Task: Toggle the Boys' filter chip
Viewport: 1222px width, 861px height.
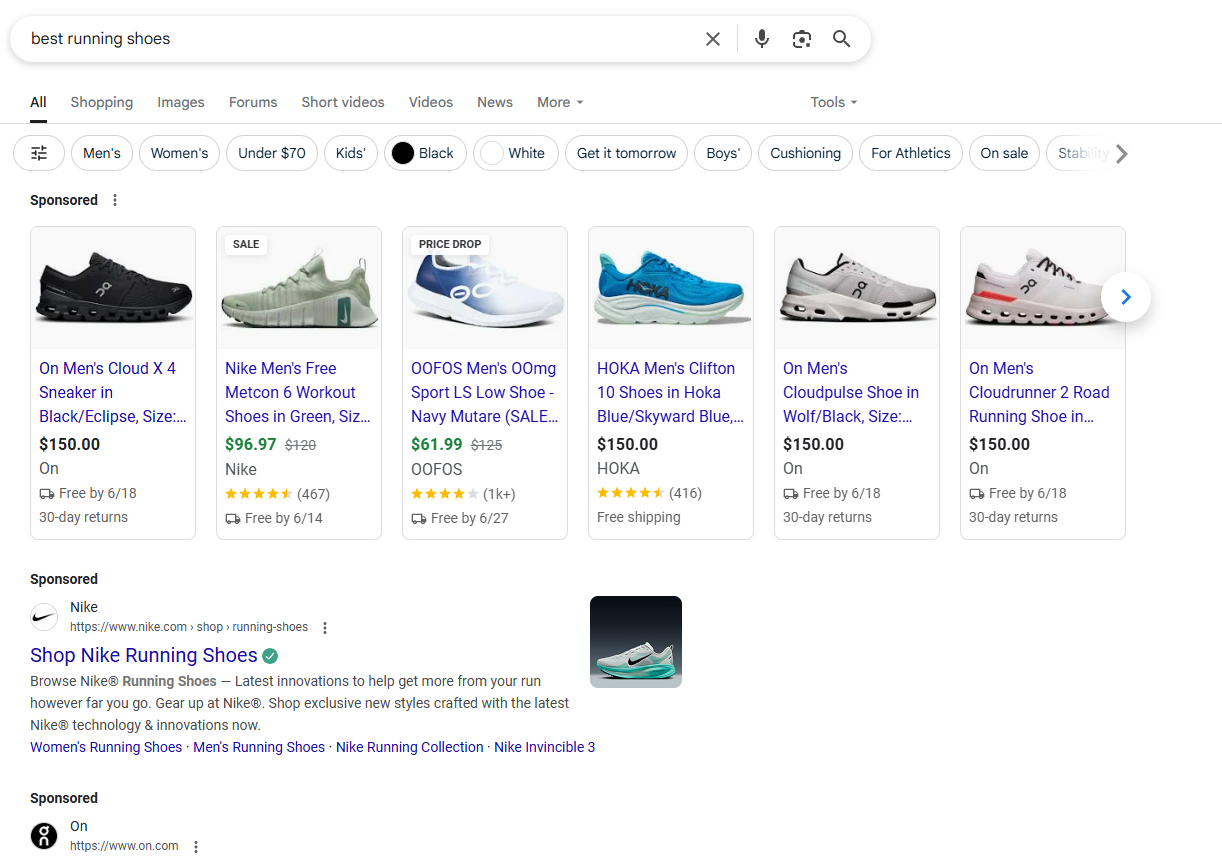Action: (x=723, y=153)
